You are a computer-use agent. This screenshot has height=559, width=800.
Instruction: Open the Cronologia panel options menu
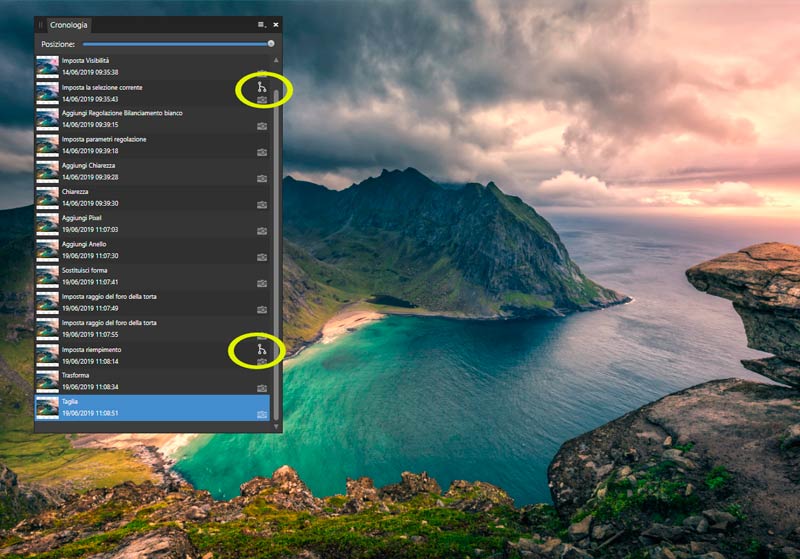[261, 24]
